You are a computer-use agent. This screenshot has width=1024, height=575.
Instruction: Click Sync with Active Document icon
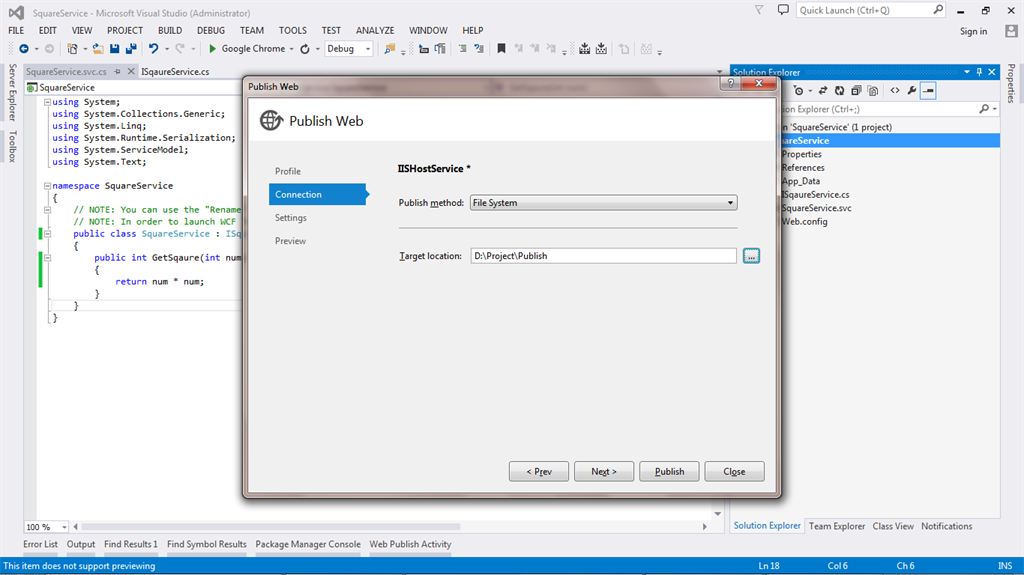coord(823,91)
